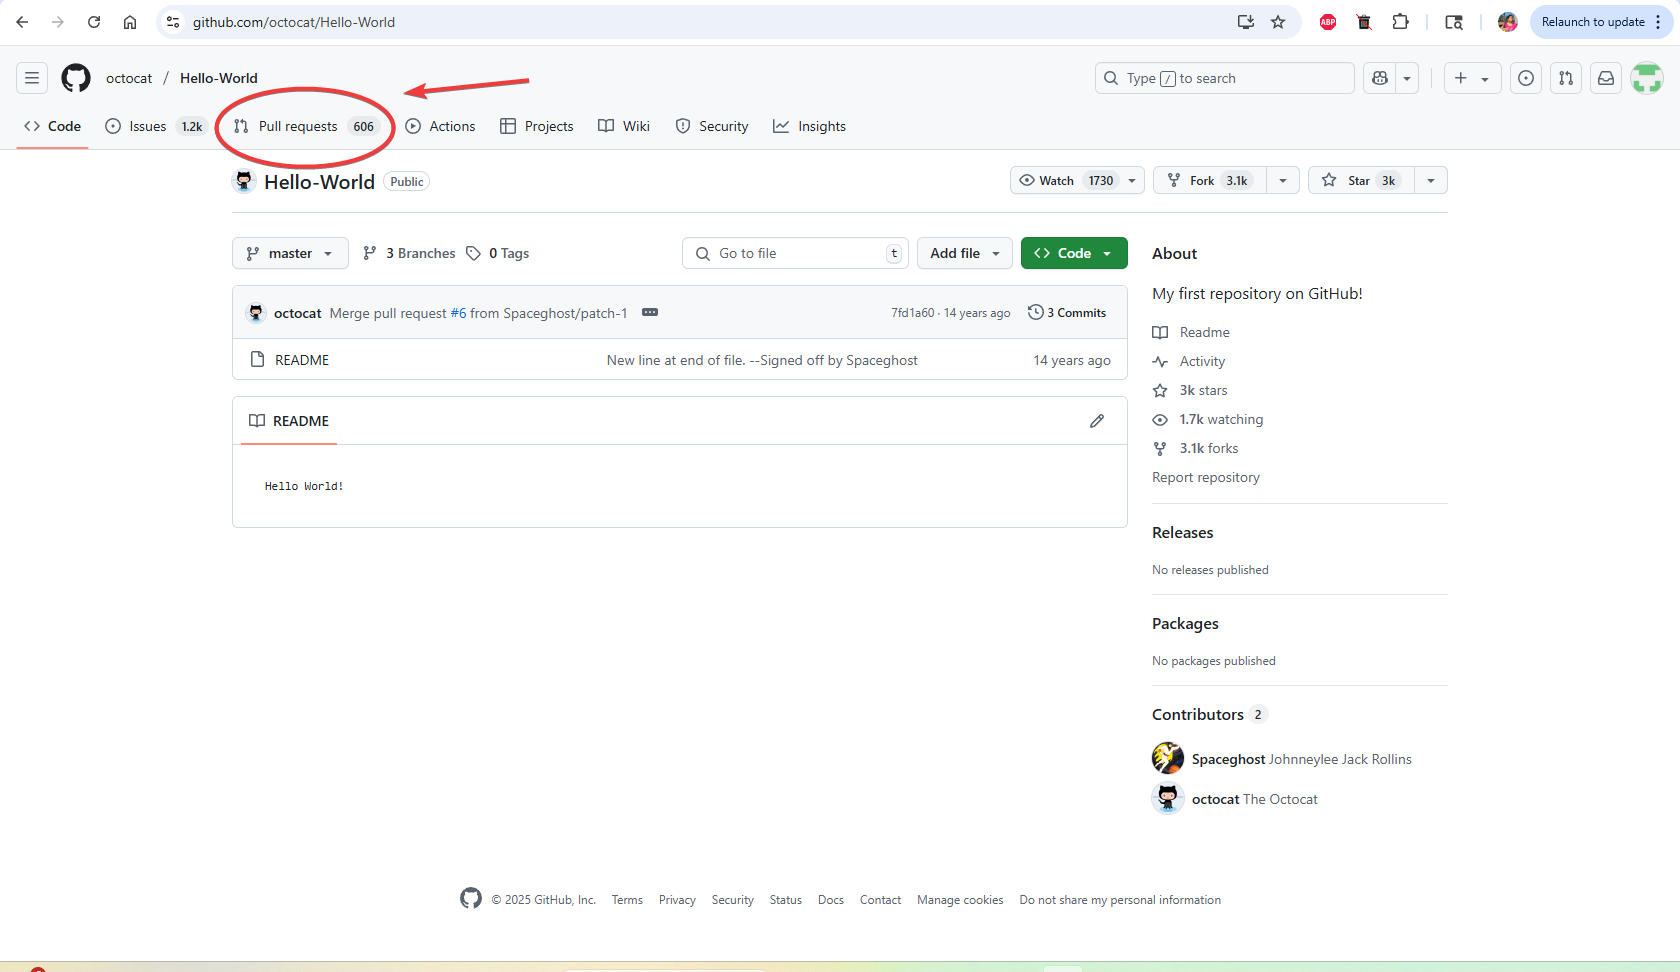Screen dimensions: 1680x972
Task: Open Readme link in About sidebar
Action: [1191, 332]
